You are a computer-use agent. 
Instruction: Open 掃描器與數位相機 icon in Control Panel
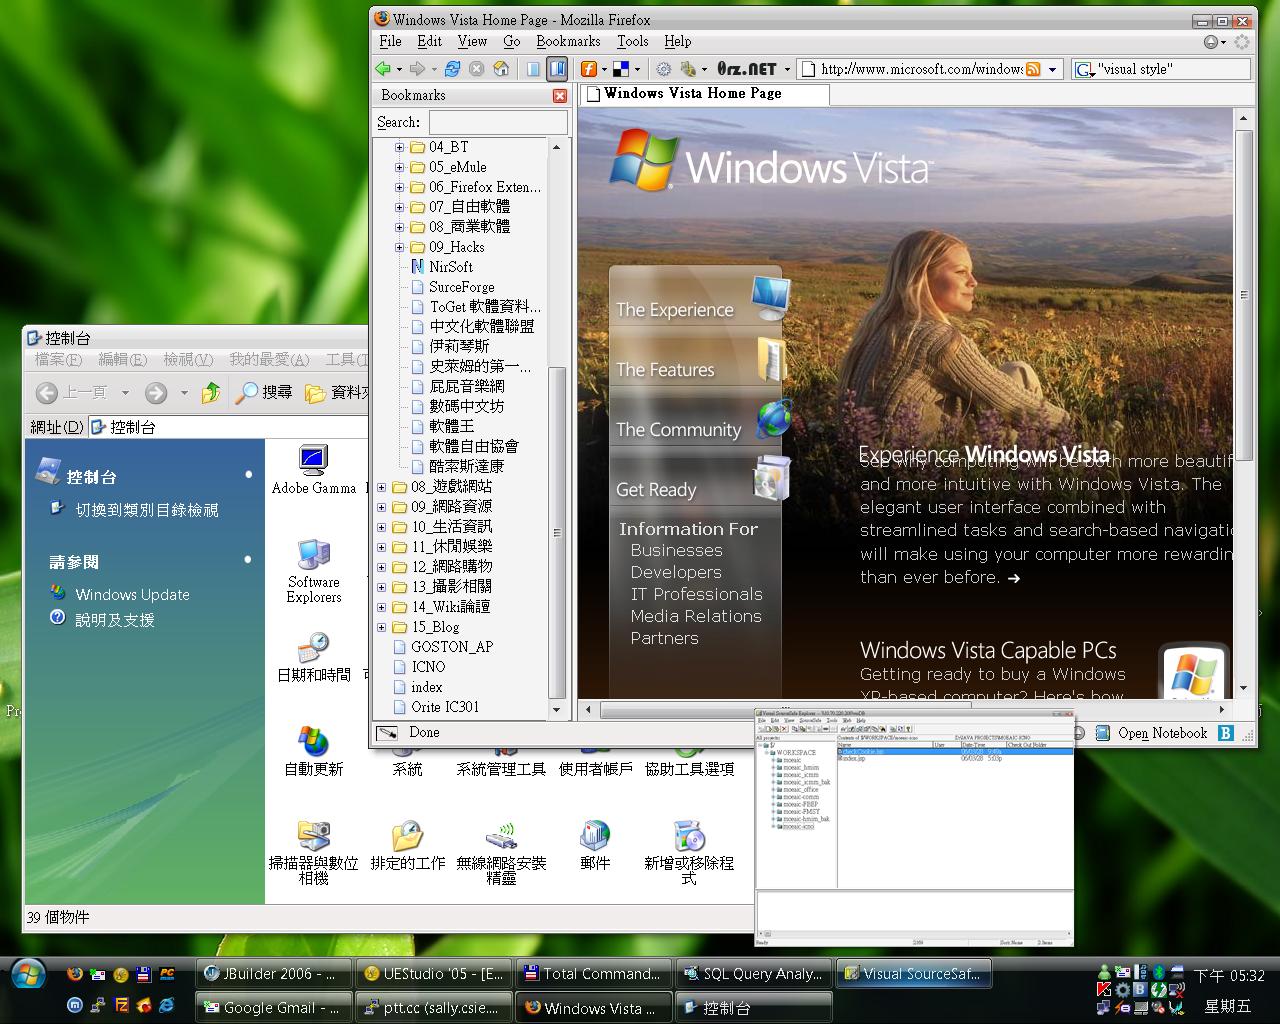314,852
